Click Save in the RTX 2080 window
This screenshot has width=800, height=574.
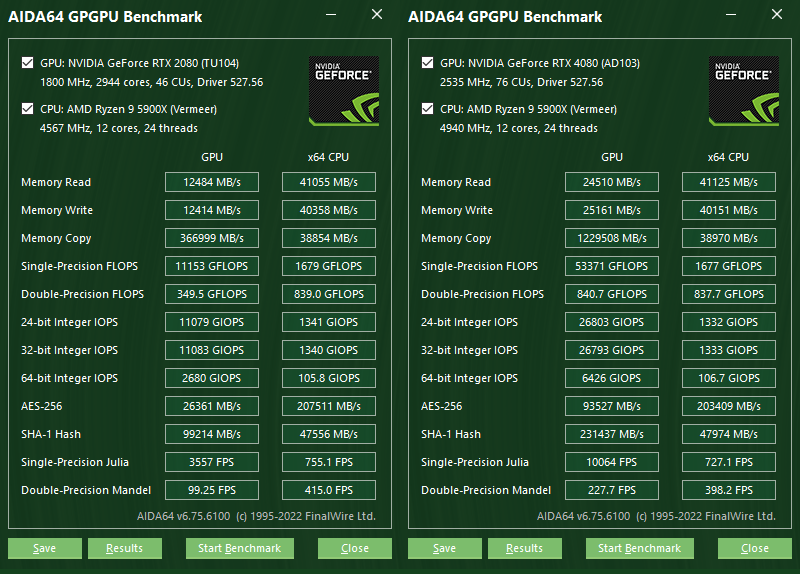pos(45,548)
